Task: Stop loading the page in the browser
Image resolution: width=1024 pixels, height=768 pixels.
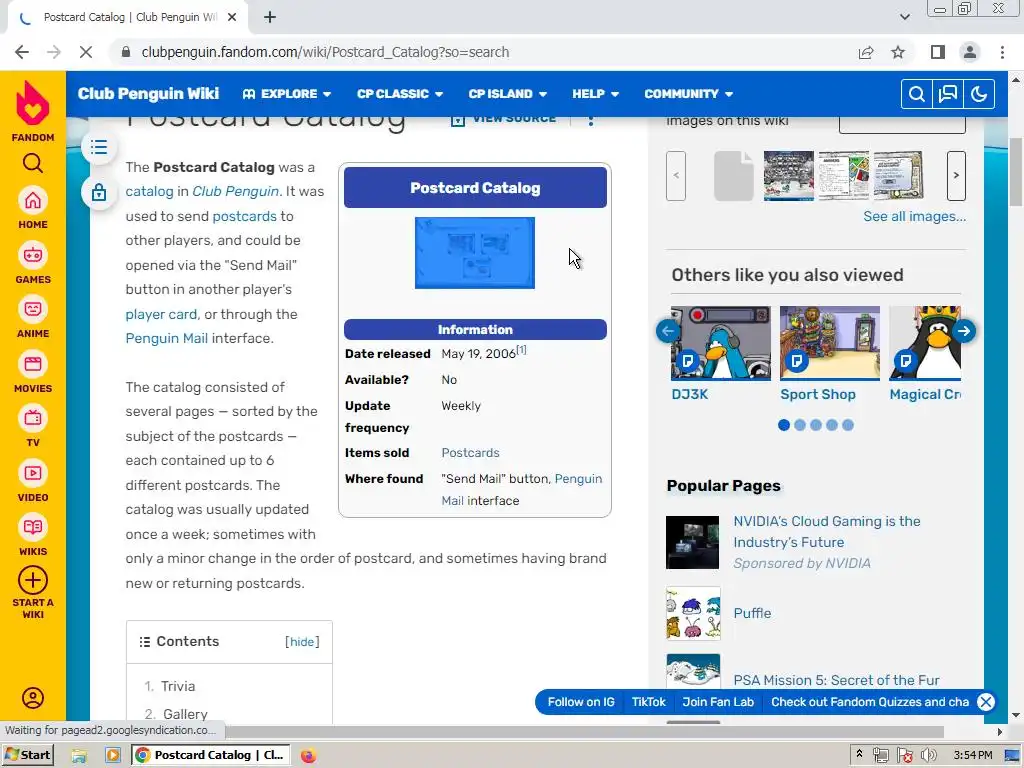Action: pos(86,52)
